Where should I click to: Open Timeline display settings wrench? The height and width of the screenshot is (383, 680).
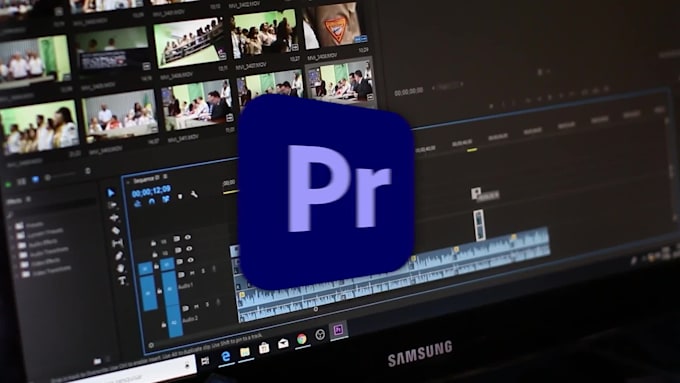(x=194, y=195)
